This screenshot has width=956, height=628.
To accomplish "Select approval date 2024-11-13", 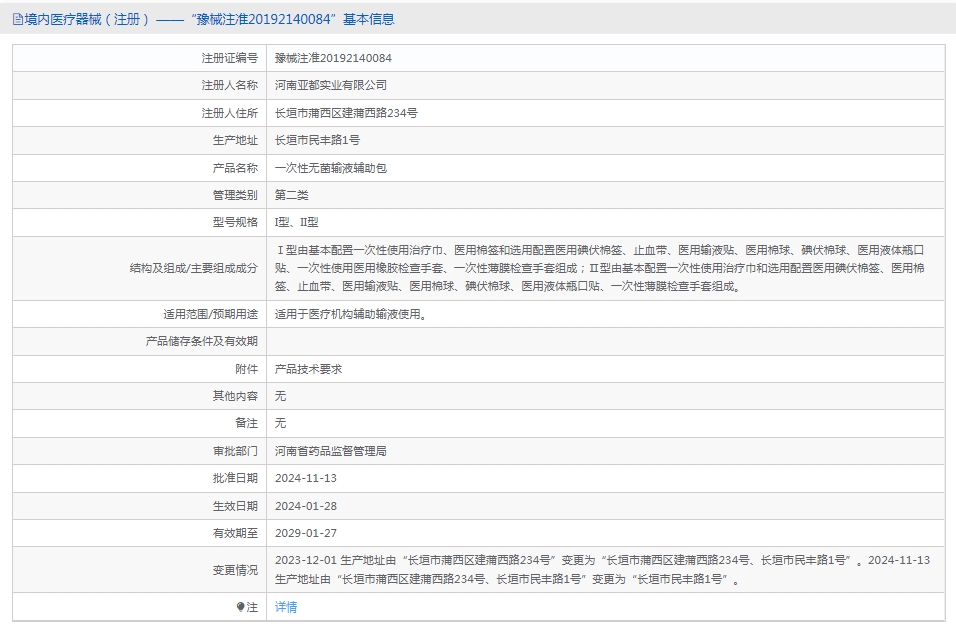I will [305, 478].
